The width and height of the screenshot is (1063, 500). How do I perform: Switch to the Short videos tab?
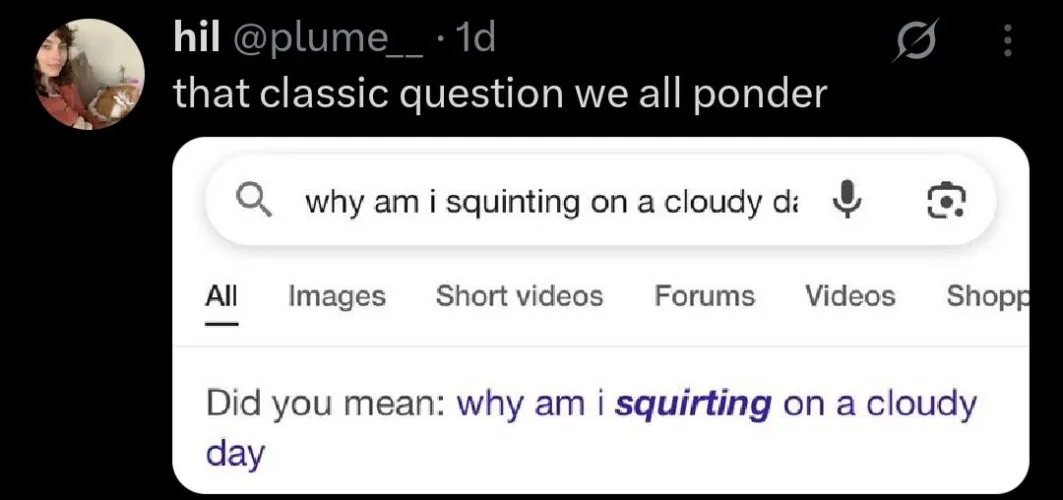pos(519,296)
